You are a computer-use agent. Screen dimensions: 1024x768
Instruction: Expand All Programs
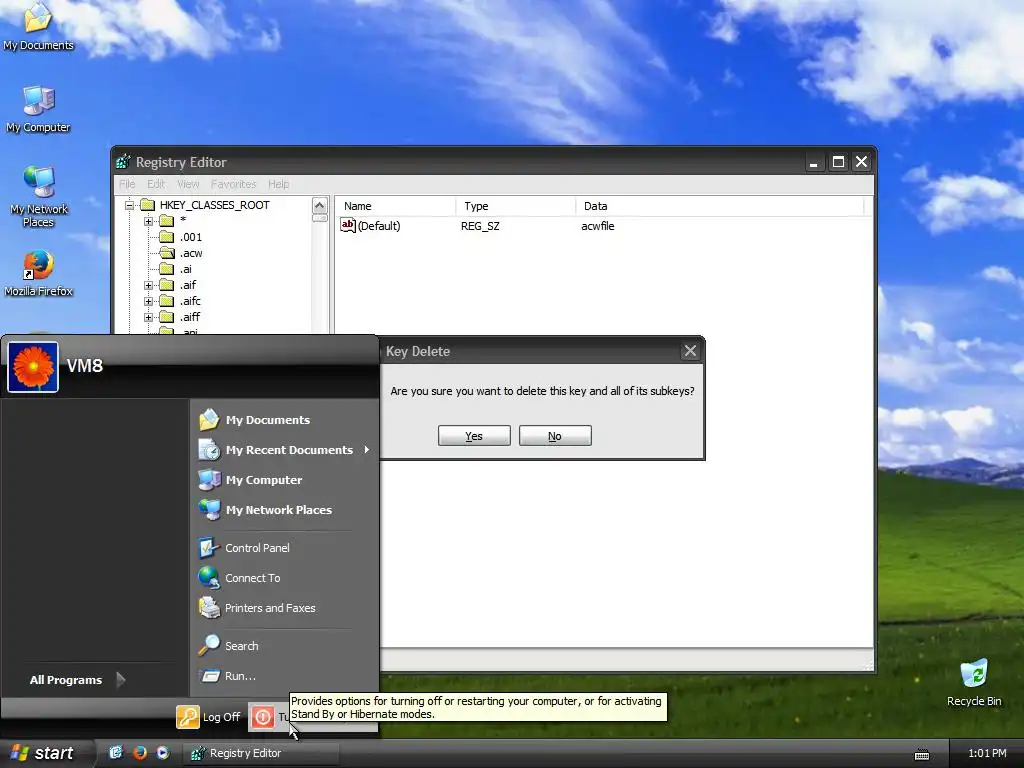coord(77,680)
